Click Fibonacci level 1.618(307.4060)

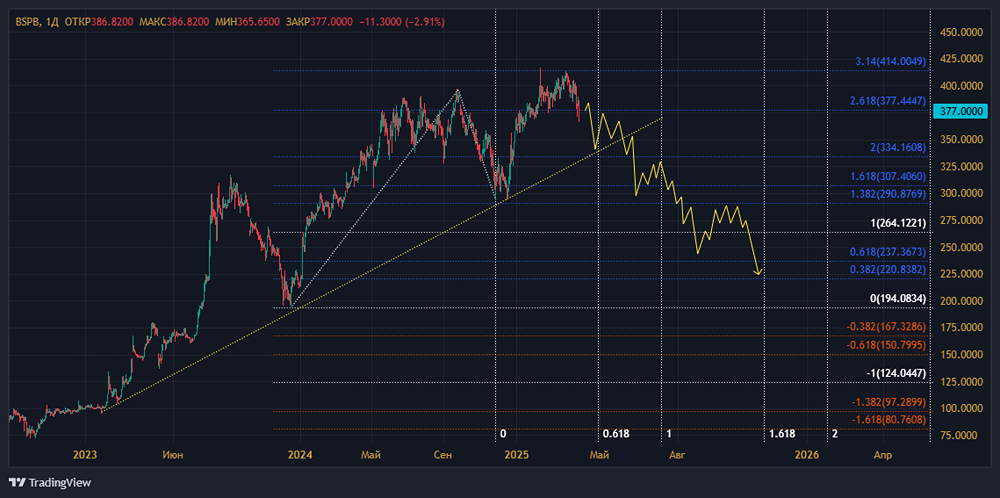point(890,176)
